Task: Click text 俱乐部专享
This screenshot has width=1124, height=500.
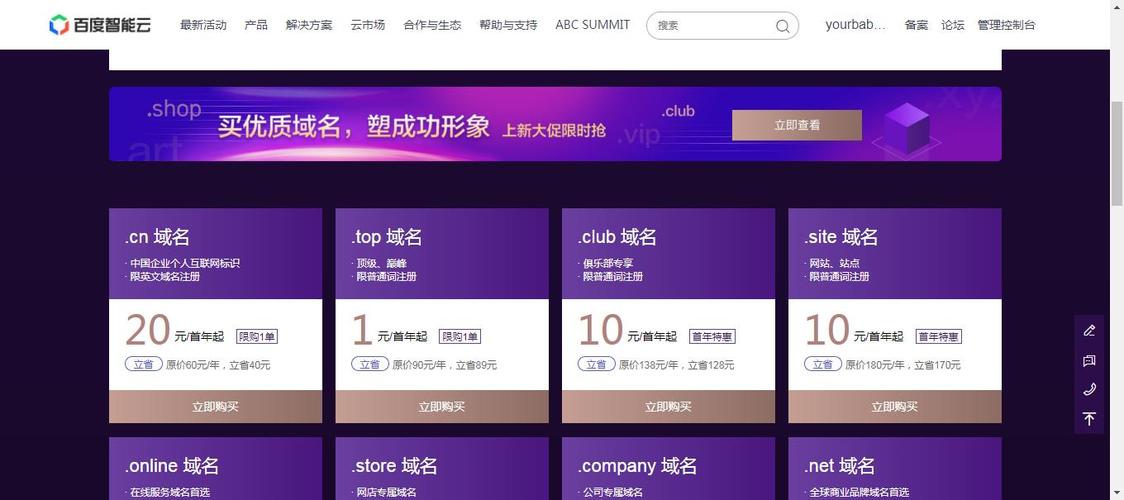Action: (608, 264)
